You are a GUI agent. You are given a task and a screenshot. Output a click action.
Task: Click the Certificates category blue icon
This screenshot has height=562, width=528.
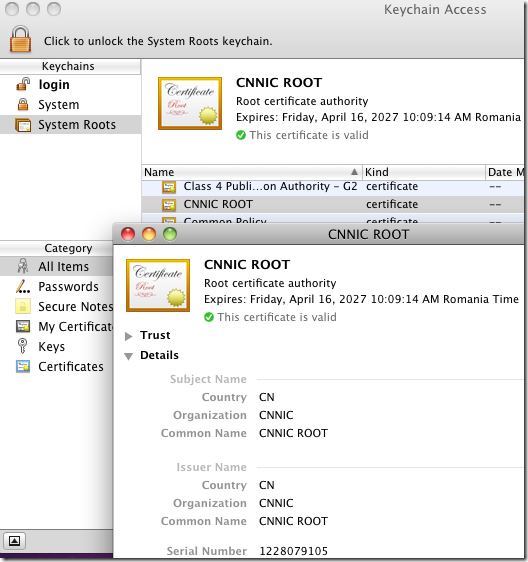point(23,367)
